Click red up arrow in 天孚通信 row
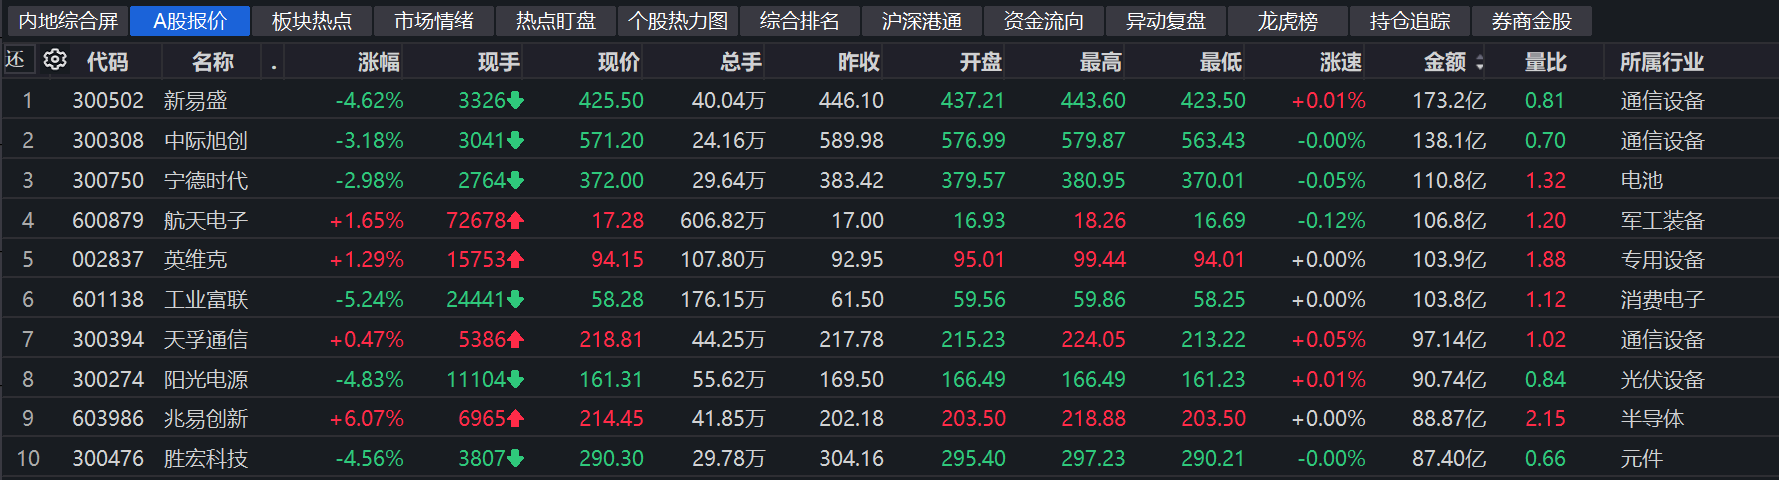This screenshot has height=480, width=1779. (x=516, y=340)
